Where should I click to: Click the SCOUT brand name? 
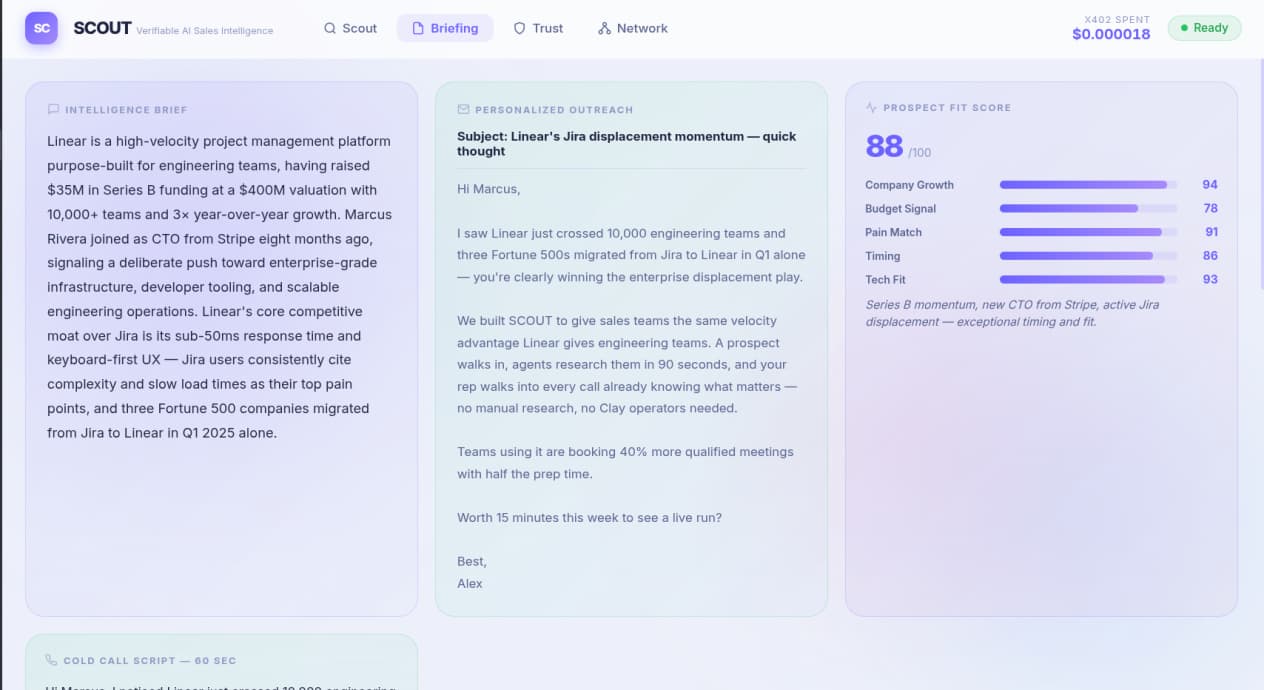coord(102,28)
